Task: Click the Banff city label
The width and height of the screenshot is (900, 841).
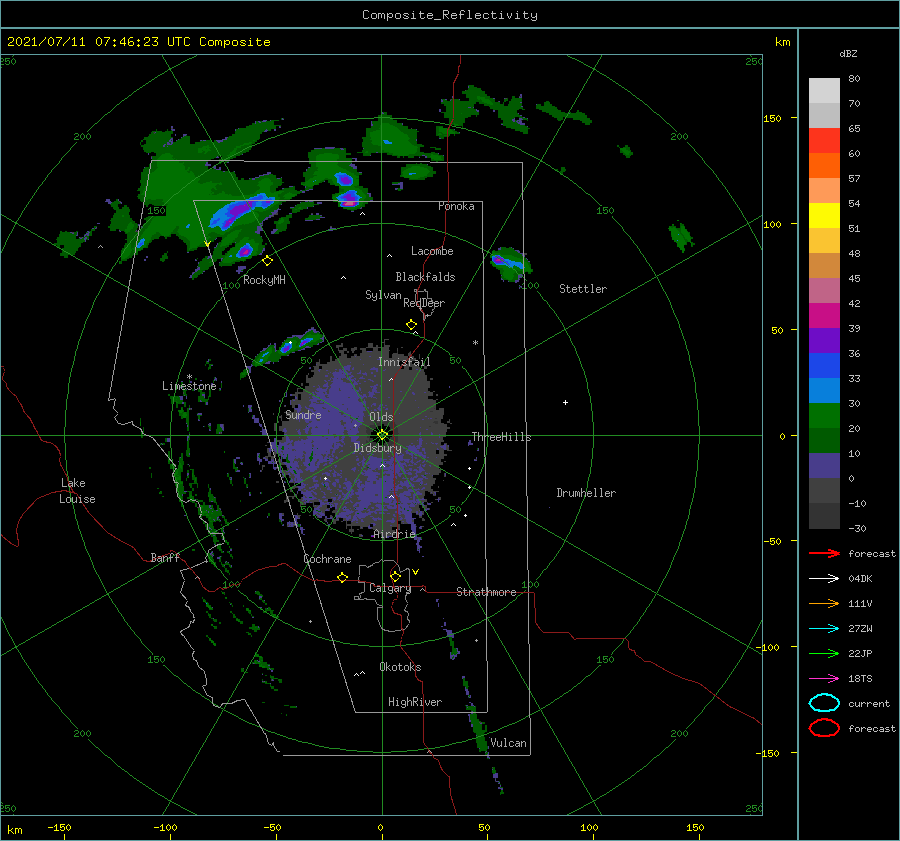Action: (x=165, y=558)
